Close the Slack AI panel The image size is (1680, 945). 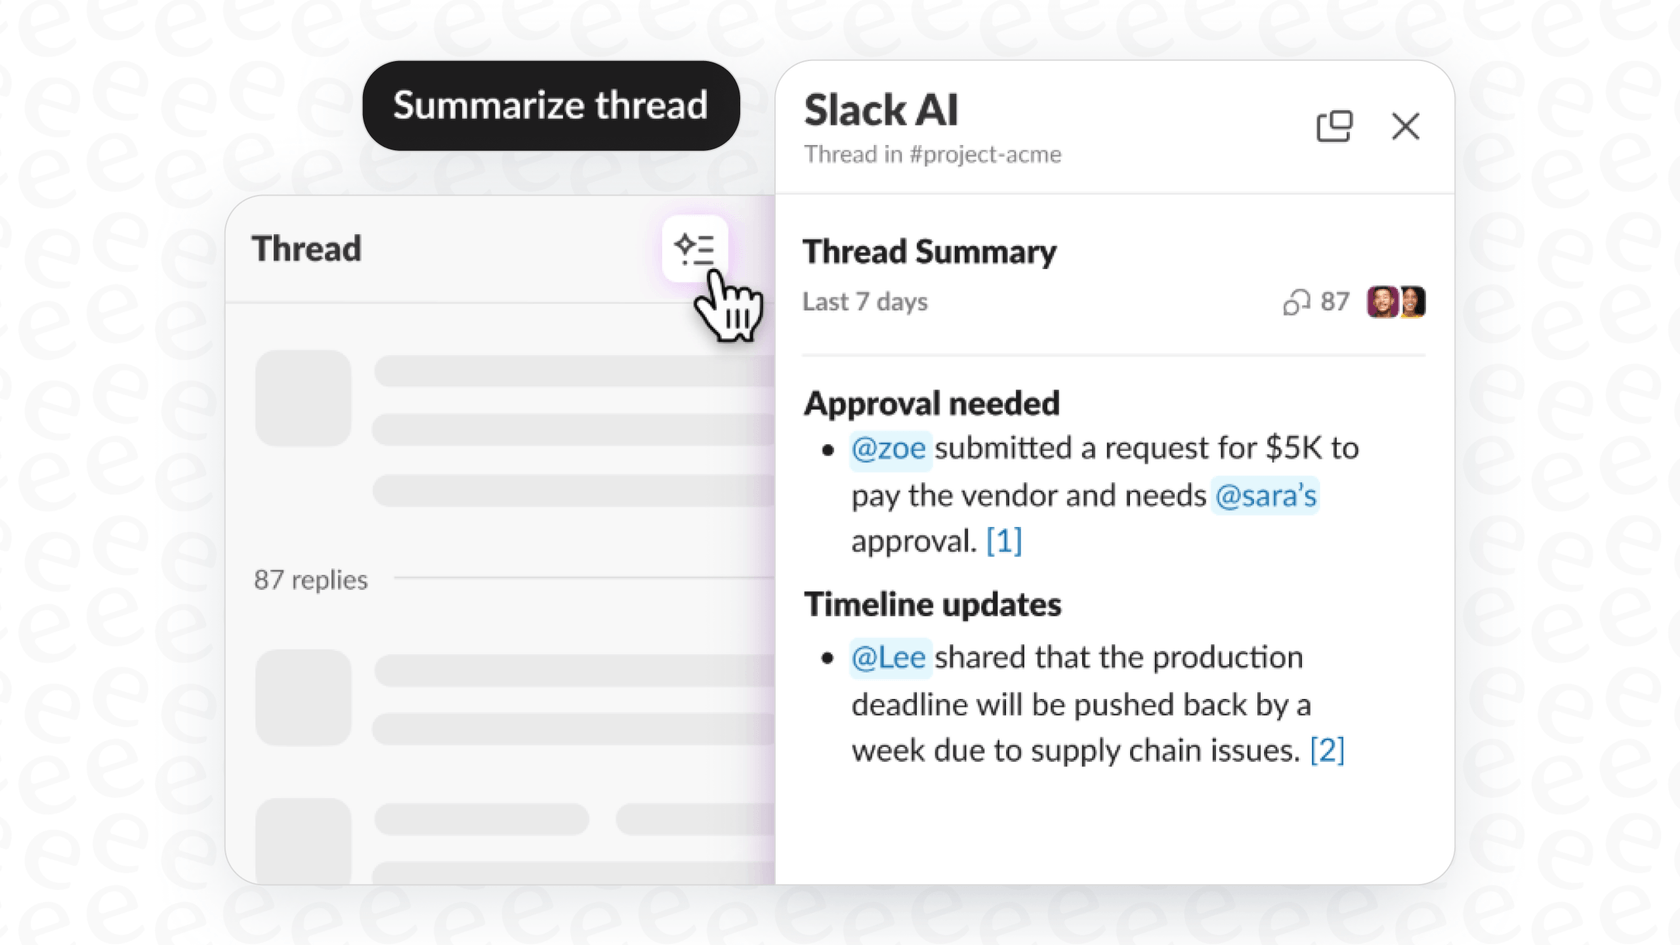1406,126
